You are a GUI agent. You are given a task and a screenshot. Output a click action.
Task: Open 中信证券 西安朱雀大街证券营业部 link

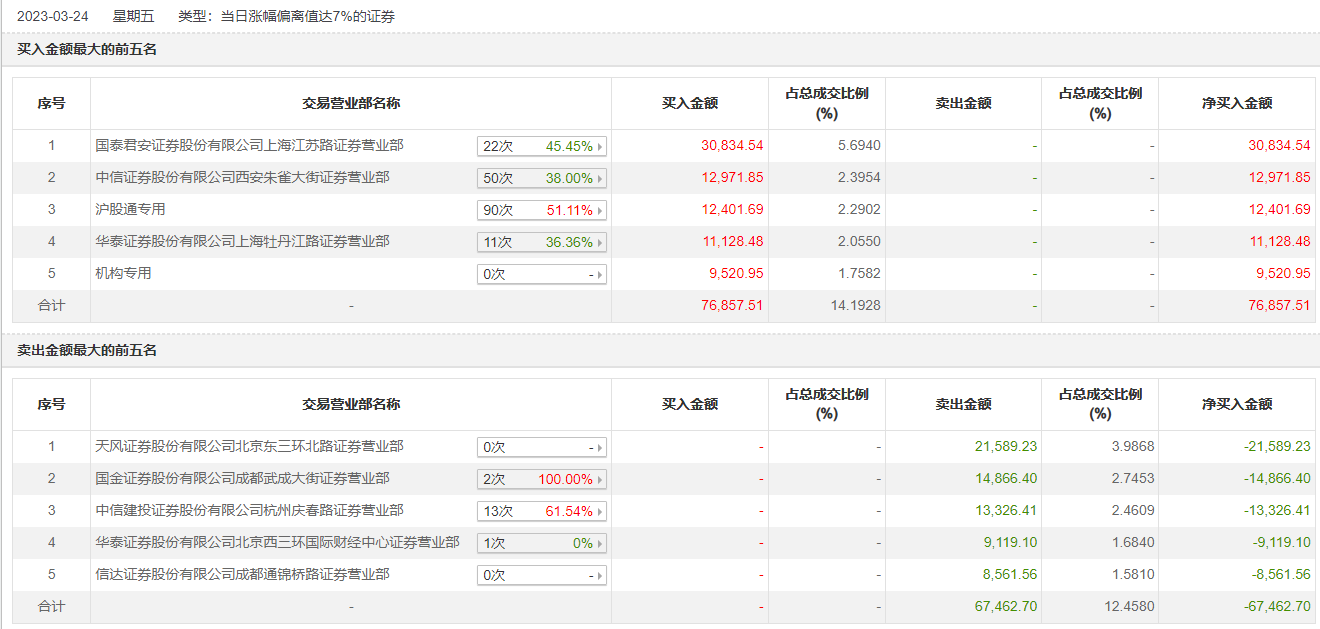click(242, 178)
